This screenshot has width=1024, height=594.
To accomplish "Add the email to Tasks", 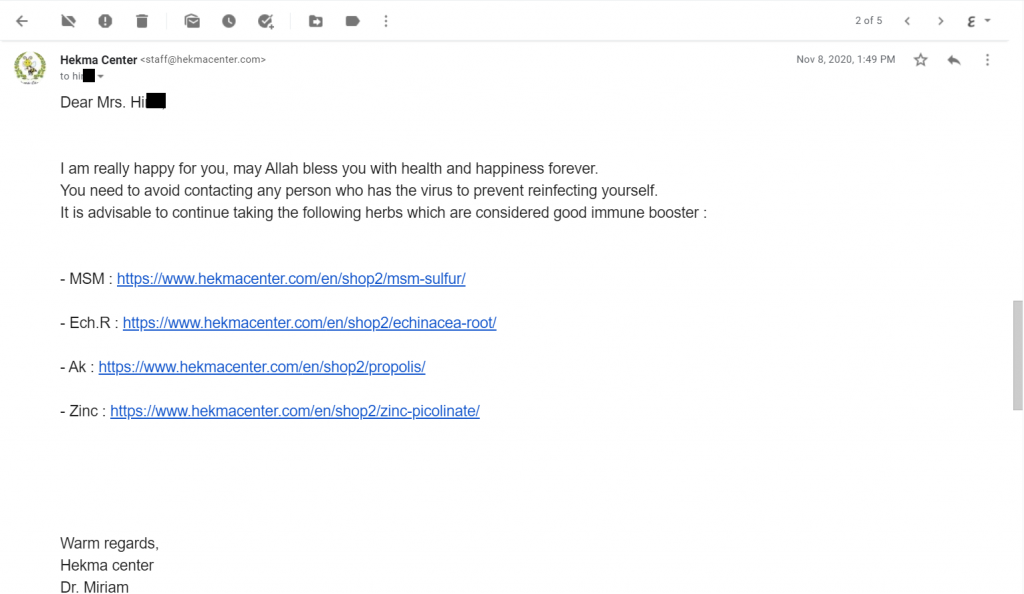I will (x=265, y=21).
